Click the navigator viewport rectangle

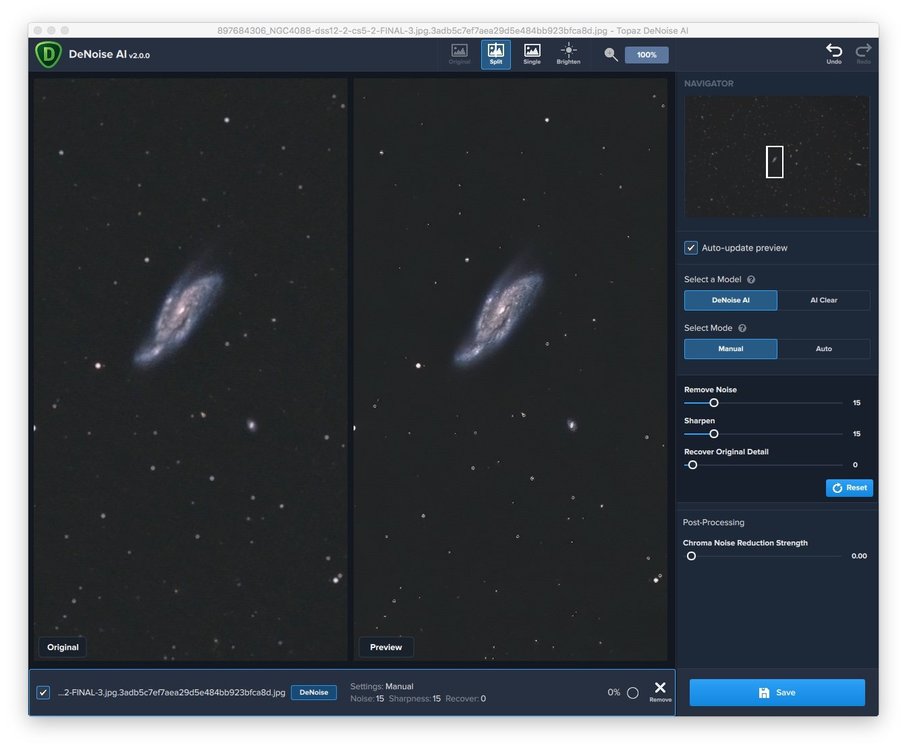(775, 162)
